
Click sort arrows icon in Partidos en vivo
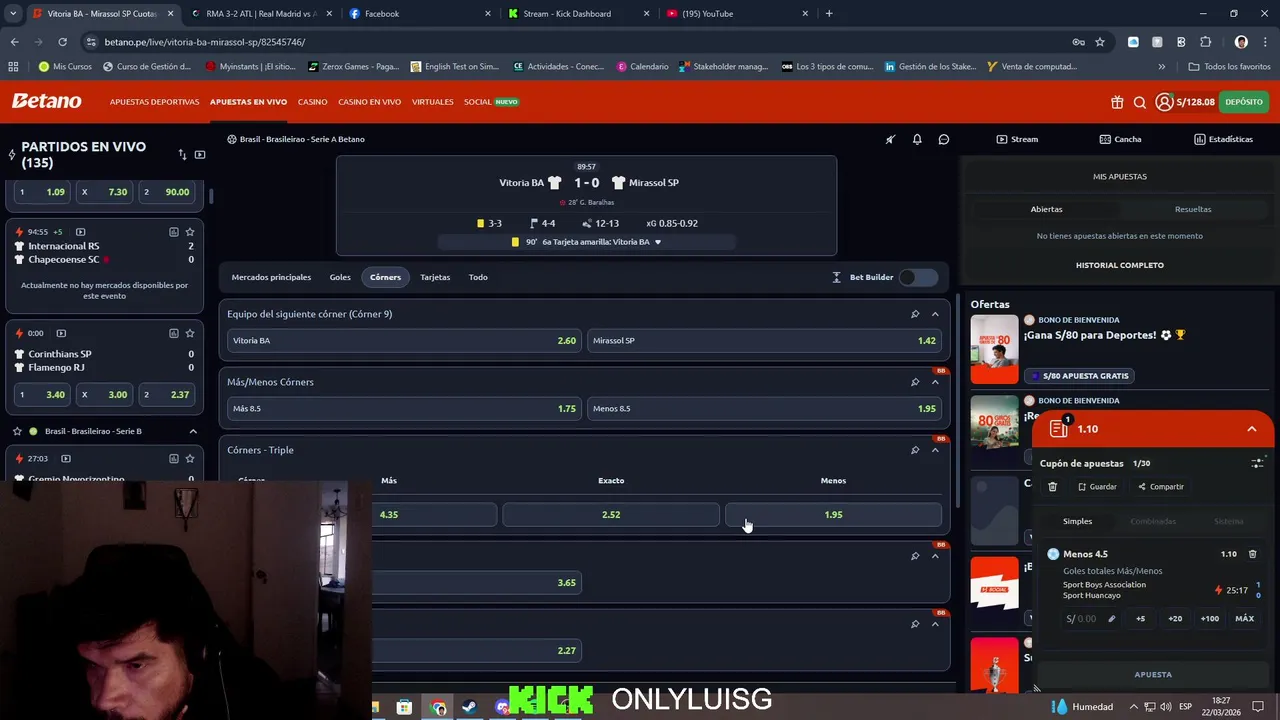[x=182, y=155]
